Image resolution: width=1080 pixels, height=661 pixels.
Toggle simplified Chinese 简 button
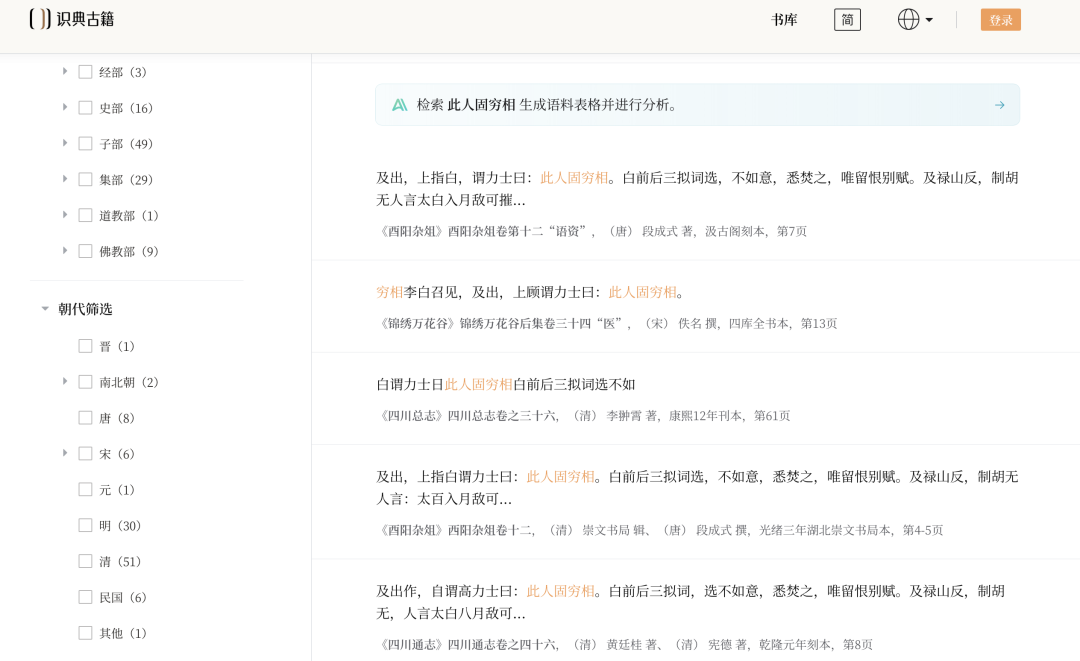(847, 19)
